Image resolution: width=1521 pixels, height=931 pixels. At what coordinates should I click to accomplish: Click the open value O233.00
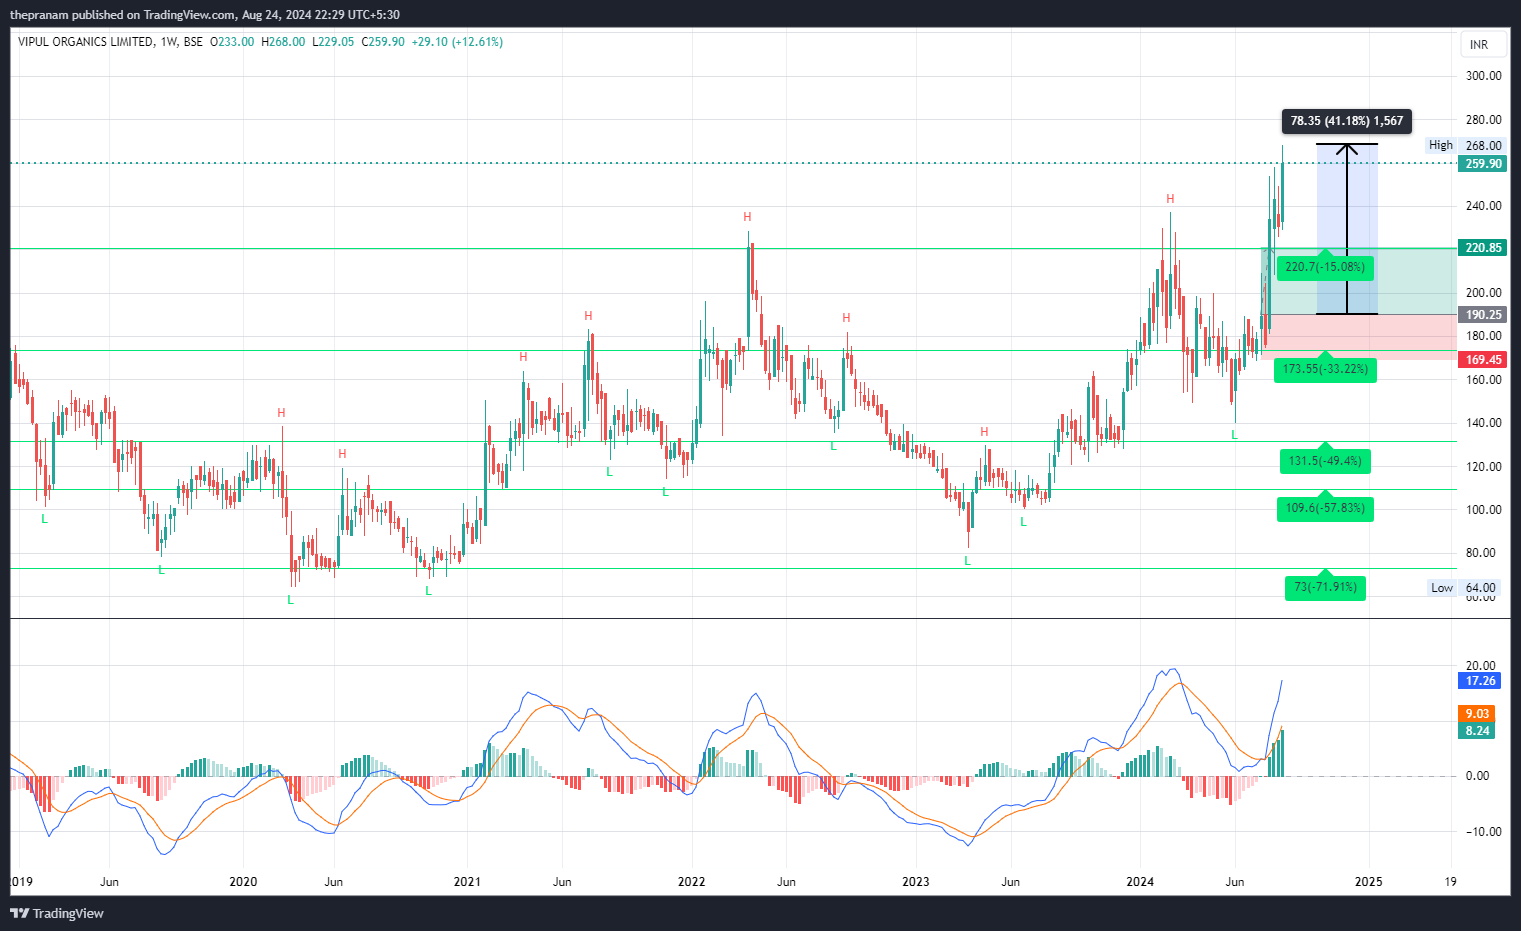[232, 42]
